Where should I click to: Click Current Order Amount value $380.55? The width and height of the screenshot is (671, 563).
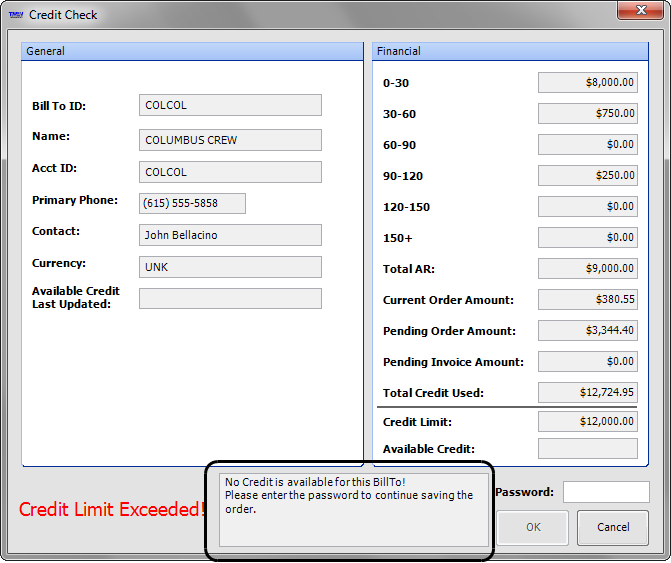[588, 299]
